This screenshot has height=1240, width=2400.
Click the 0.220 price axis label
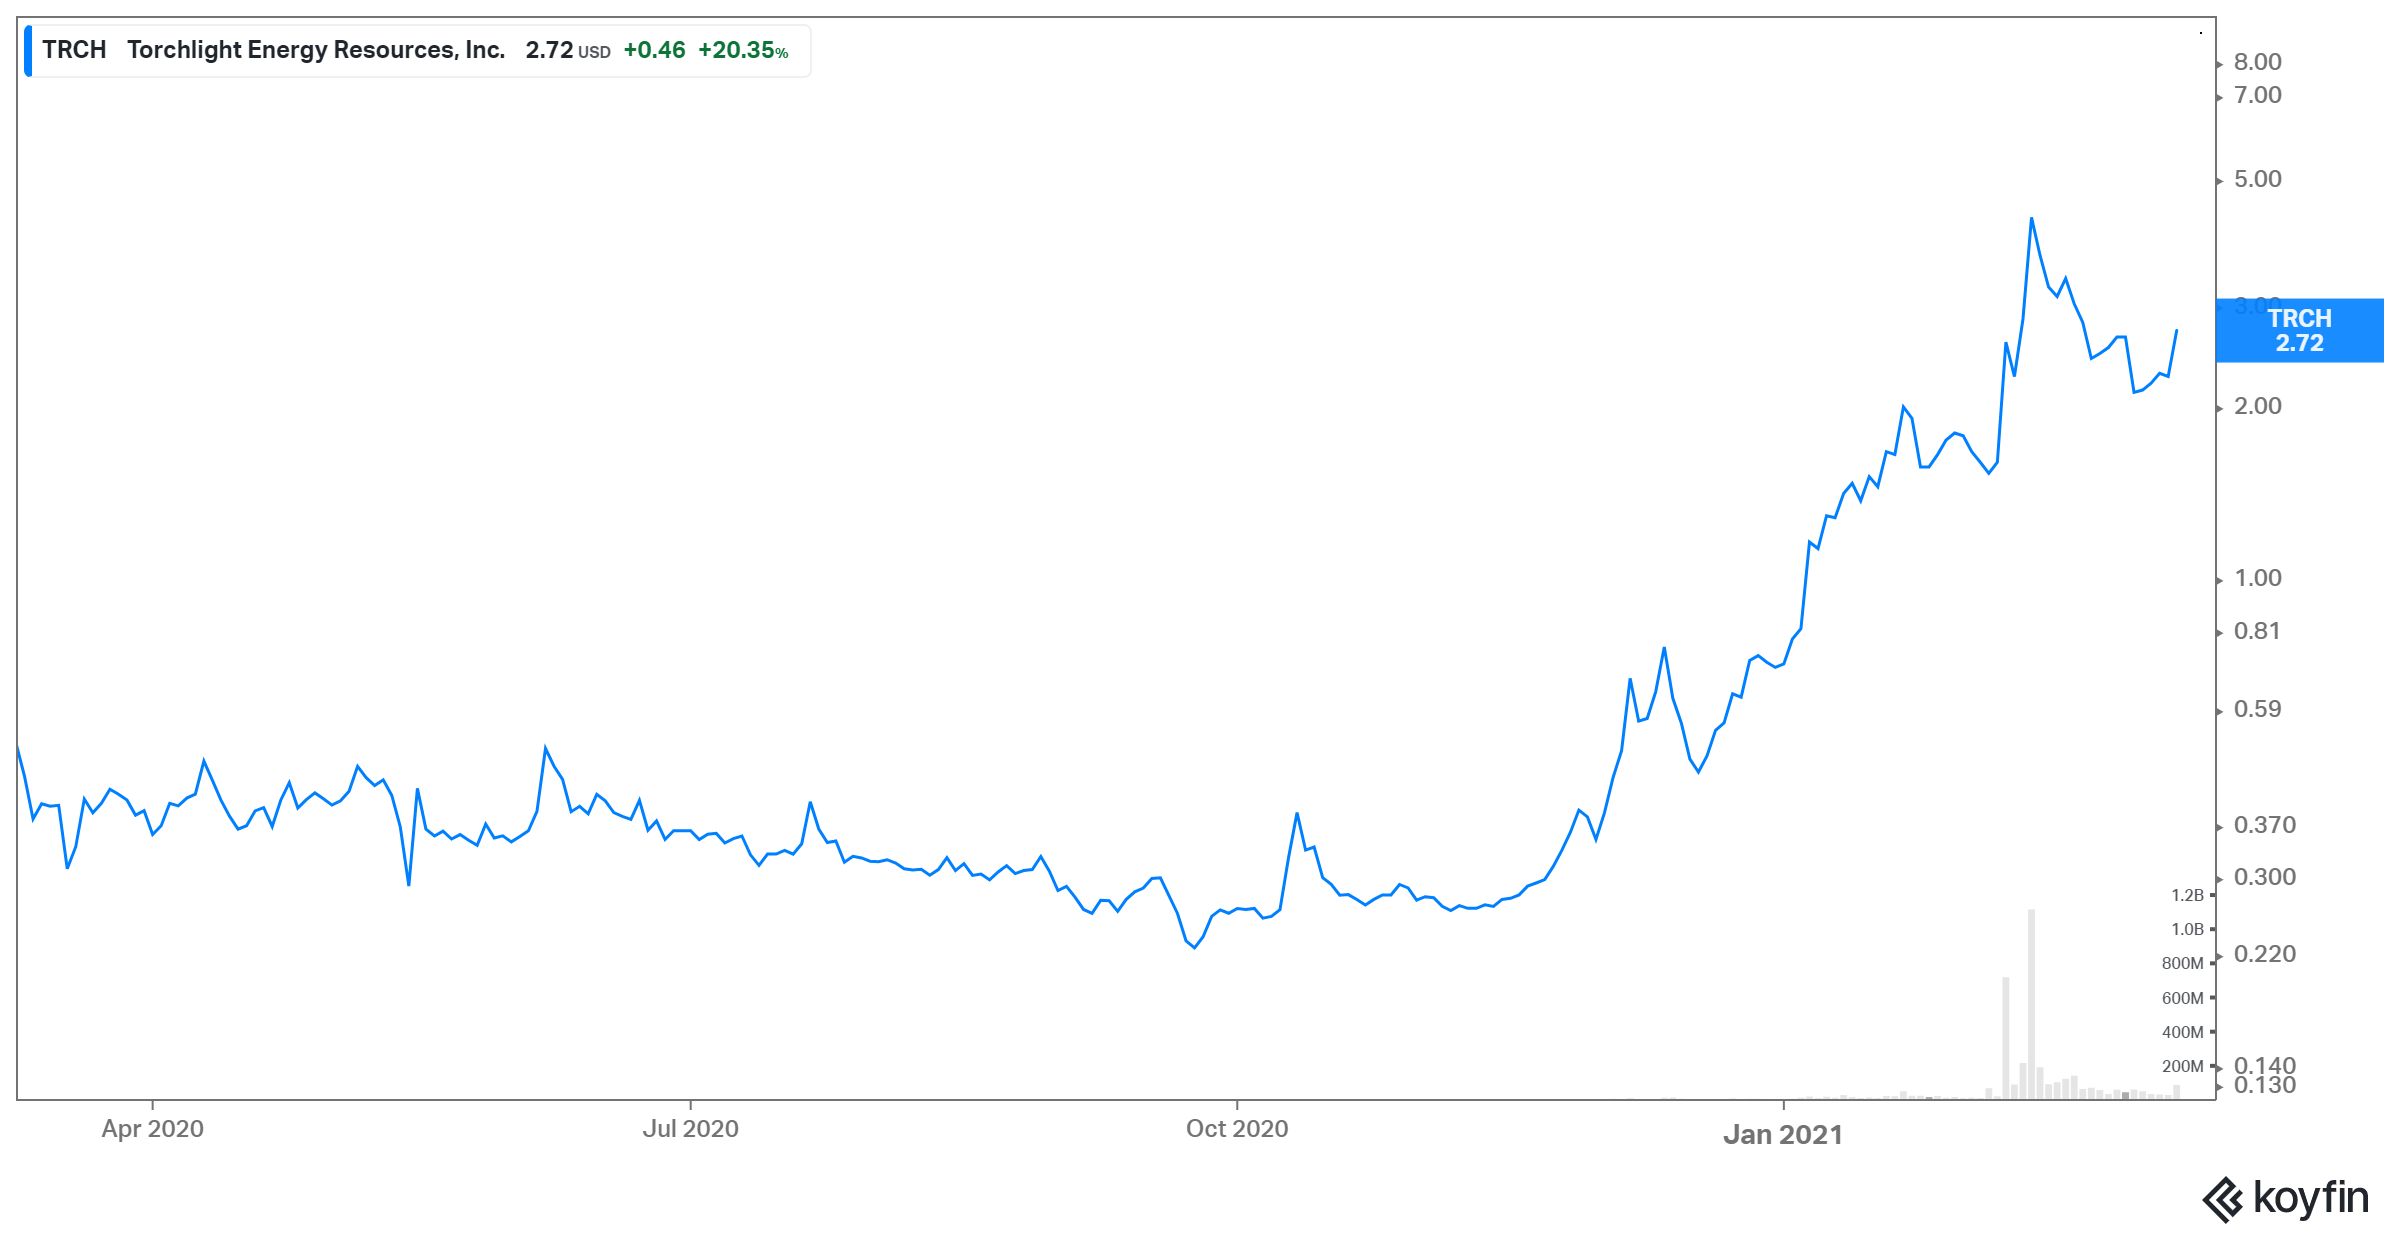2265,954
